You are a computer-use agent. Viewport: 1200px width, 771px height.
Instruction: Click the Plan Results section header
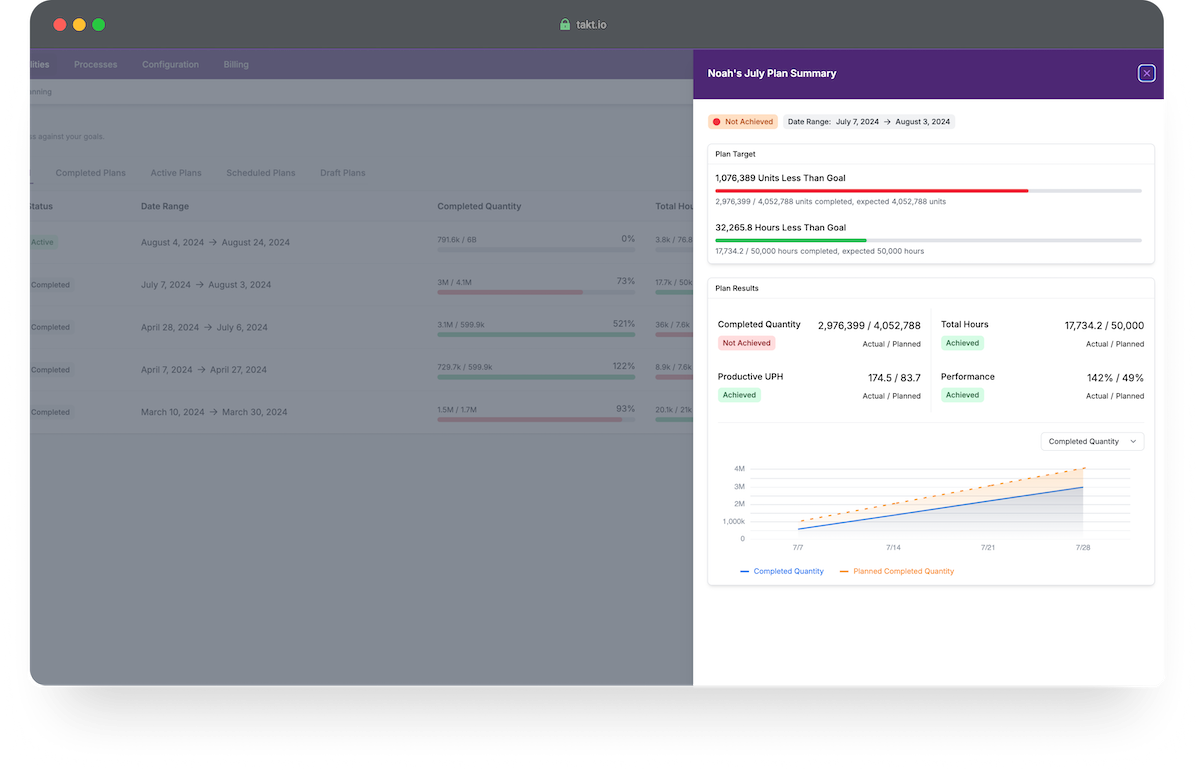pos(737,288)
